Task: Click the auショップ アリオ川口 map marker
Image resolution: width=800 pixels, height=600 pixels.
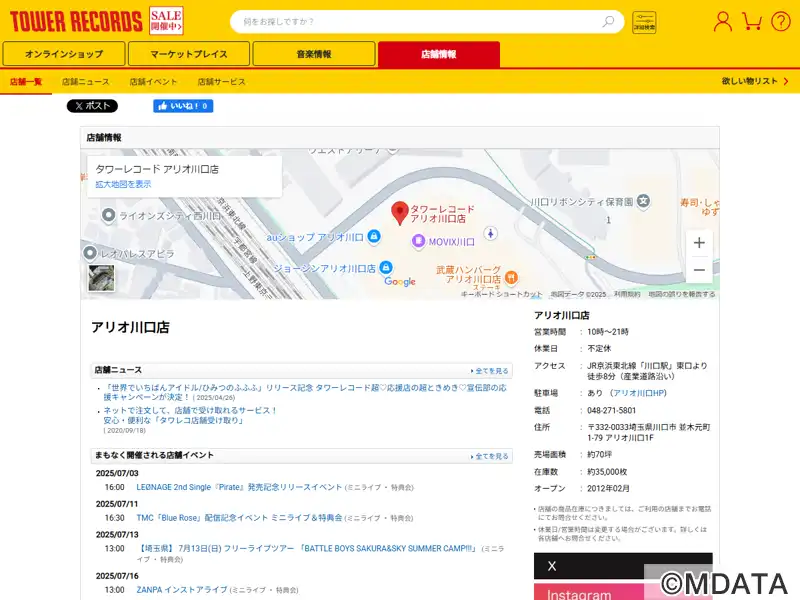Action: [x=374, y=236]
